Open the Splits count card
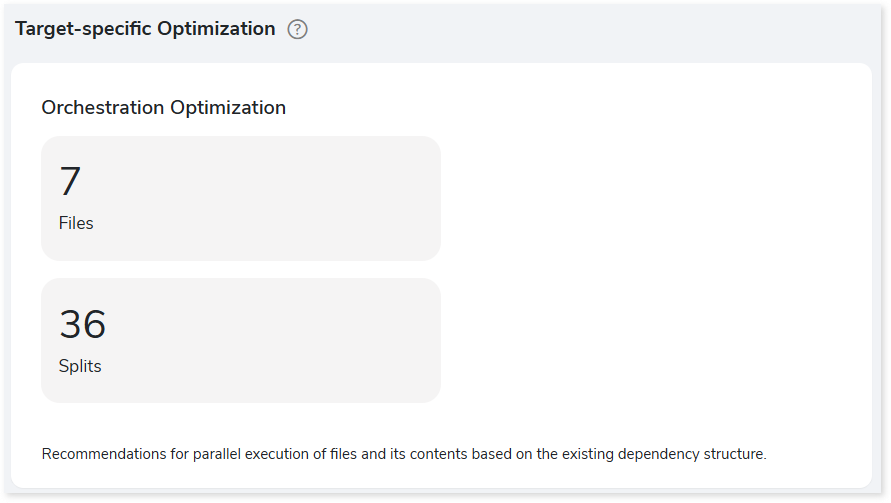891x503 pixels. tap(241, 340)
